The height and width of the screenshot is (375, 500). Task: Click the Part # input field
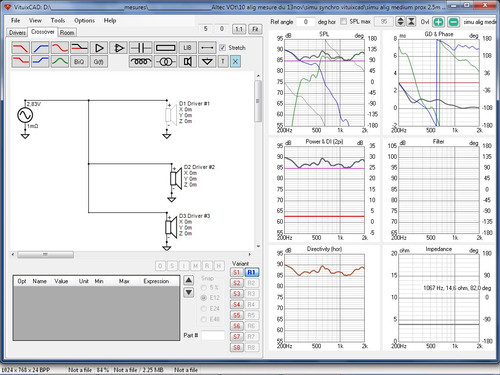click(x=213, y=335)
